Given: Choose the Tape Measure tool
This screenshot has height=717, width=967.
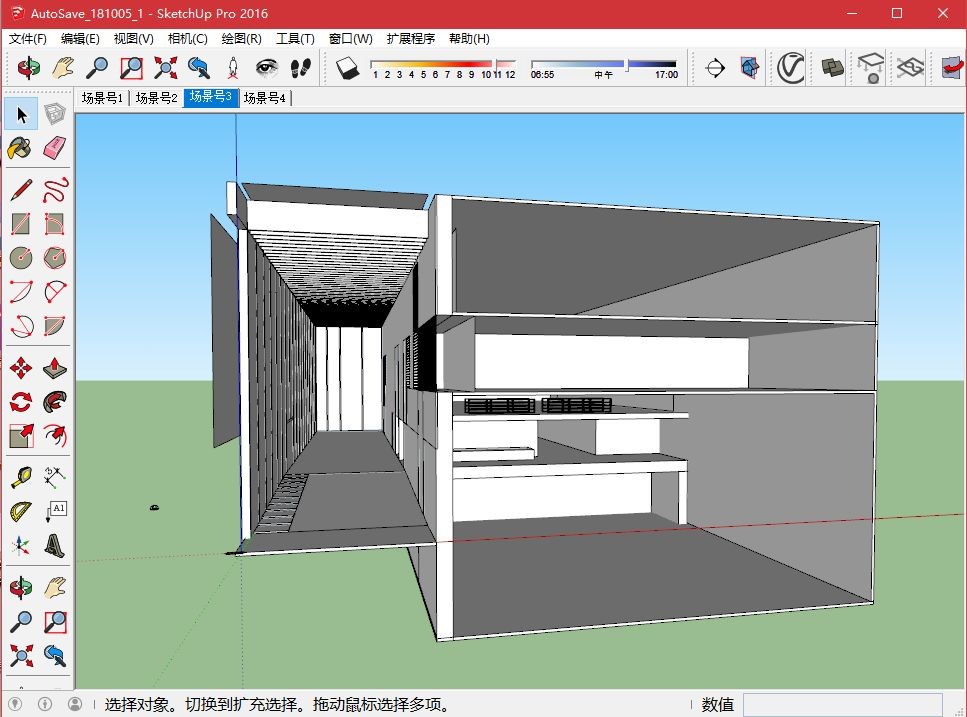Looking at the screenshot, I should (21, 477).
